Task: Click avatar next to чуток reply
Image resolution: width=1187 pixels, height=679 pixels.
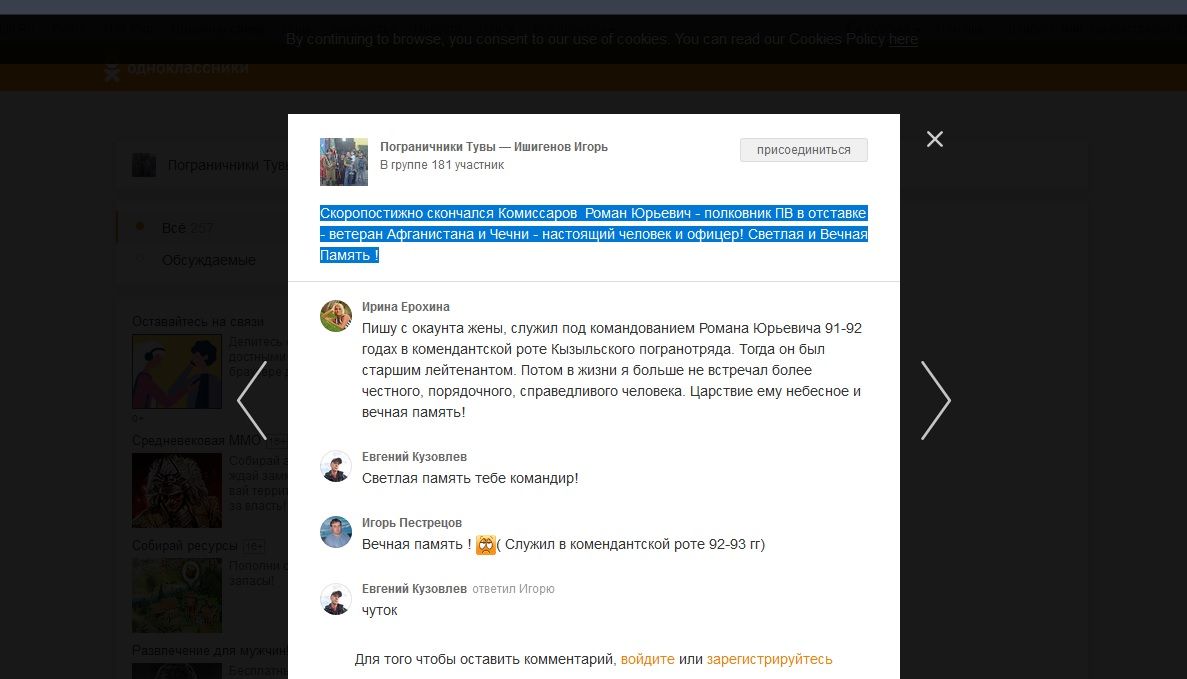Action: [336, 598]
